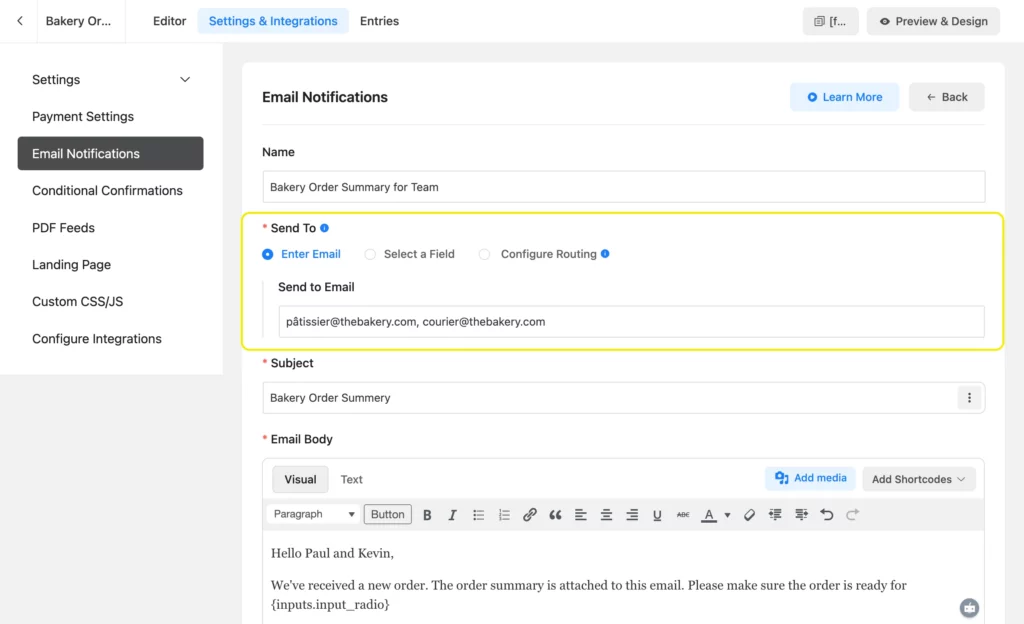1024x624 pixels.
Task: Click the back chevron arrow at top left
Action: (x=20, y=21)
